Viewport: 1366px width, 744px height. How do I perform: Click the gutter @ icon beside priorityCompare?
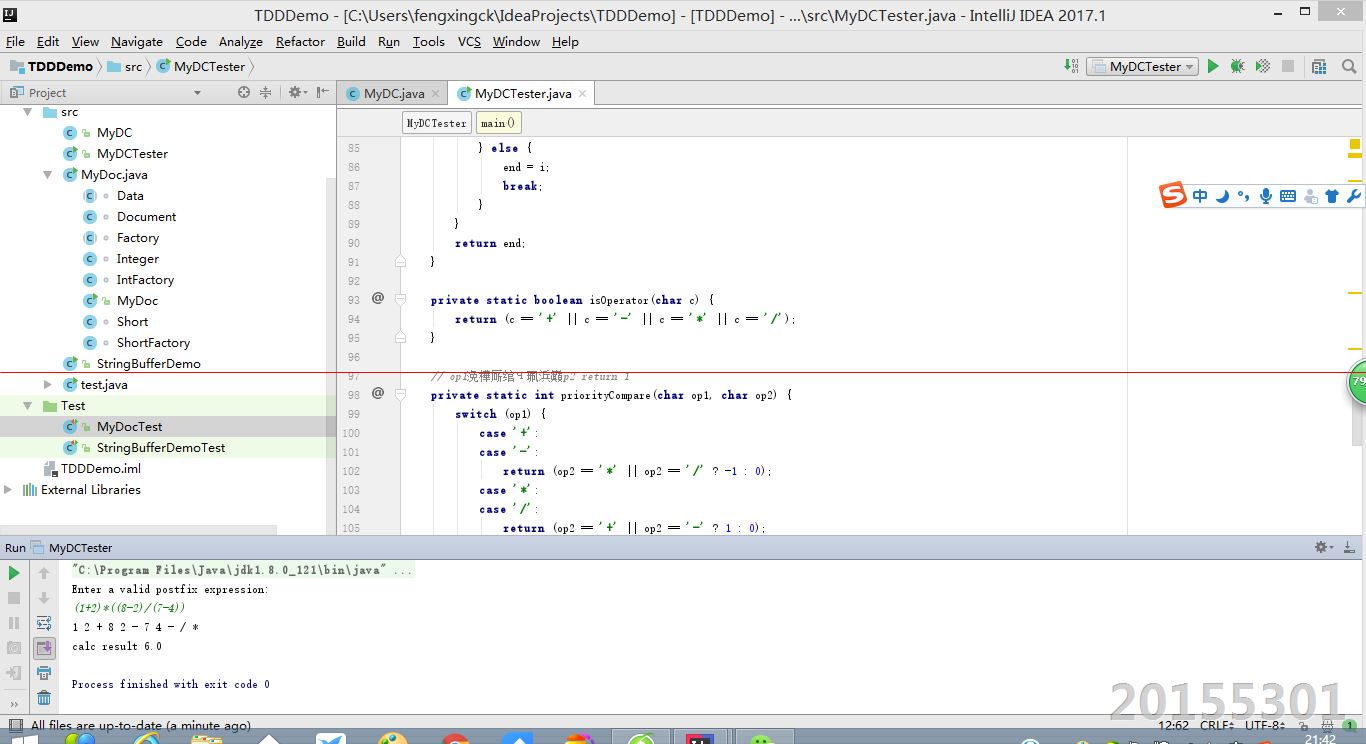(x=378, y=393)
